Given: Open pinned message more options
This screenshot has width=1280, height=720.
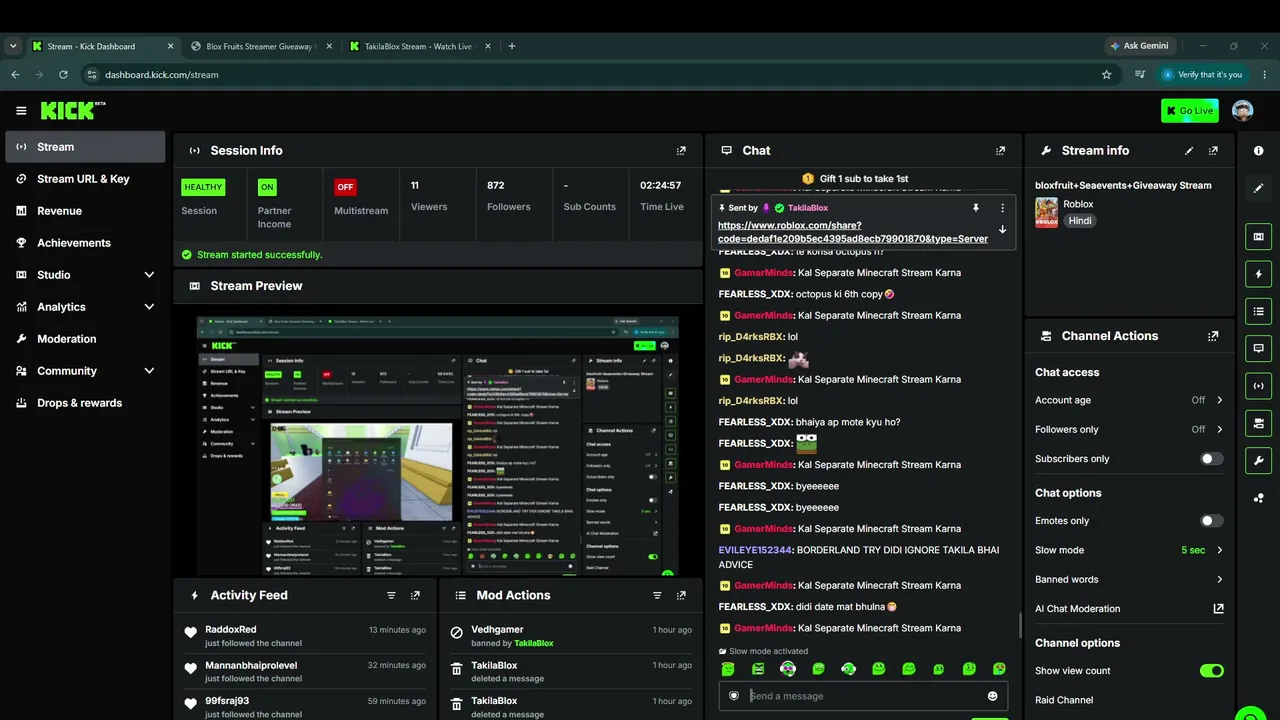Looking at the screenshot, I should coord(1002,208).
